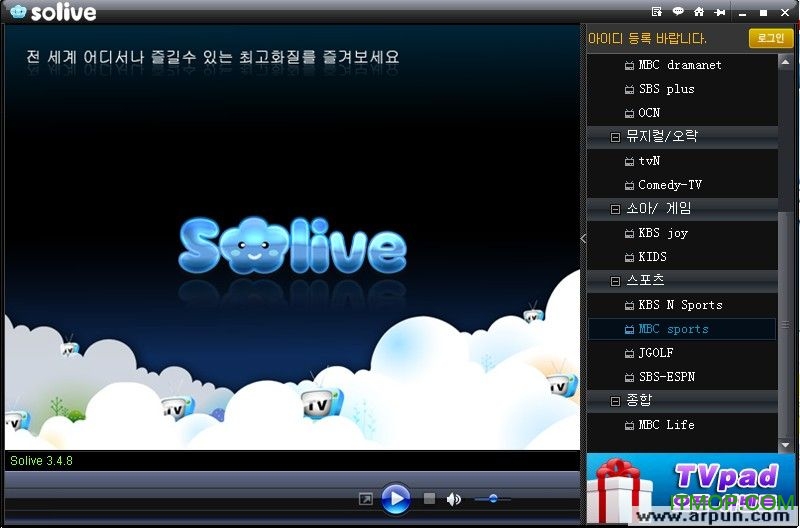Click the TV icon beside MBC Life
Image resolution: width=800 pixels, height=528 pixels.
[x=630, y=425]
